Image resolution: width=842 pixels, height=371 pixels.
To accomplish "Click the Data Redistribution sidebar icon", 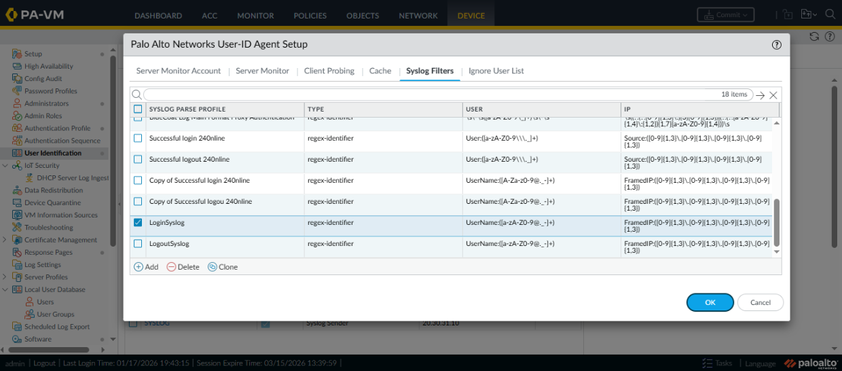I will pyautogui.click(x=18, y=190).
